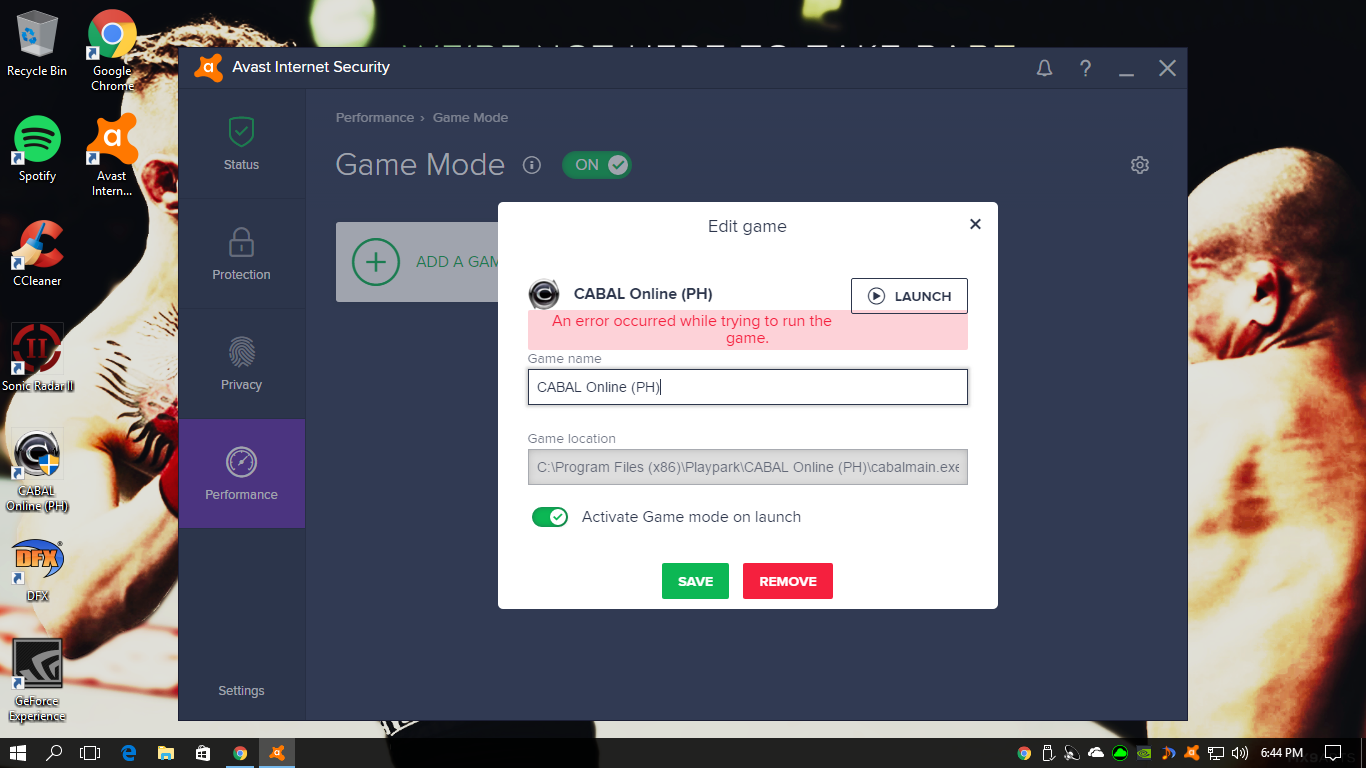Viewport: 1366px width, 768px height.
Task: Open File Explorer from the taskbar
Action: (166, 753)
